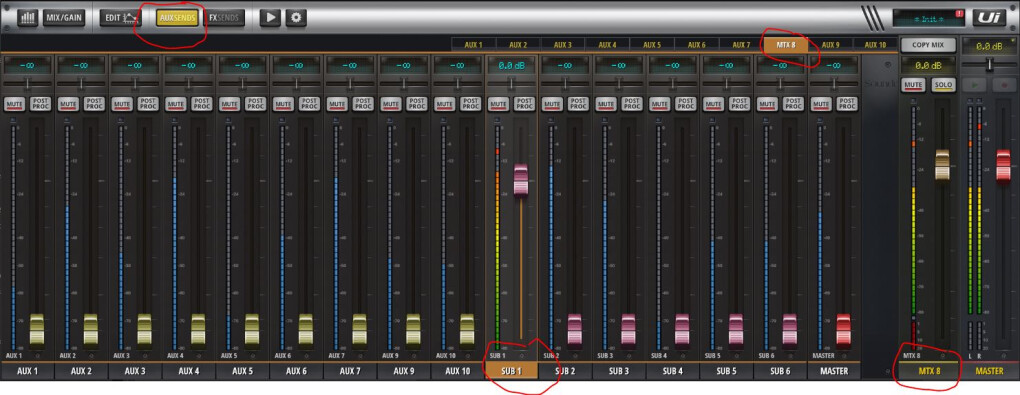The image size is (1020, 395).
Task: Select the AUX 1 channel label
Action: click(x=27, y=371)
